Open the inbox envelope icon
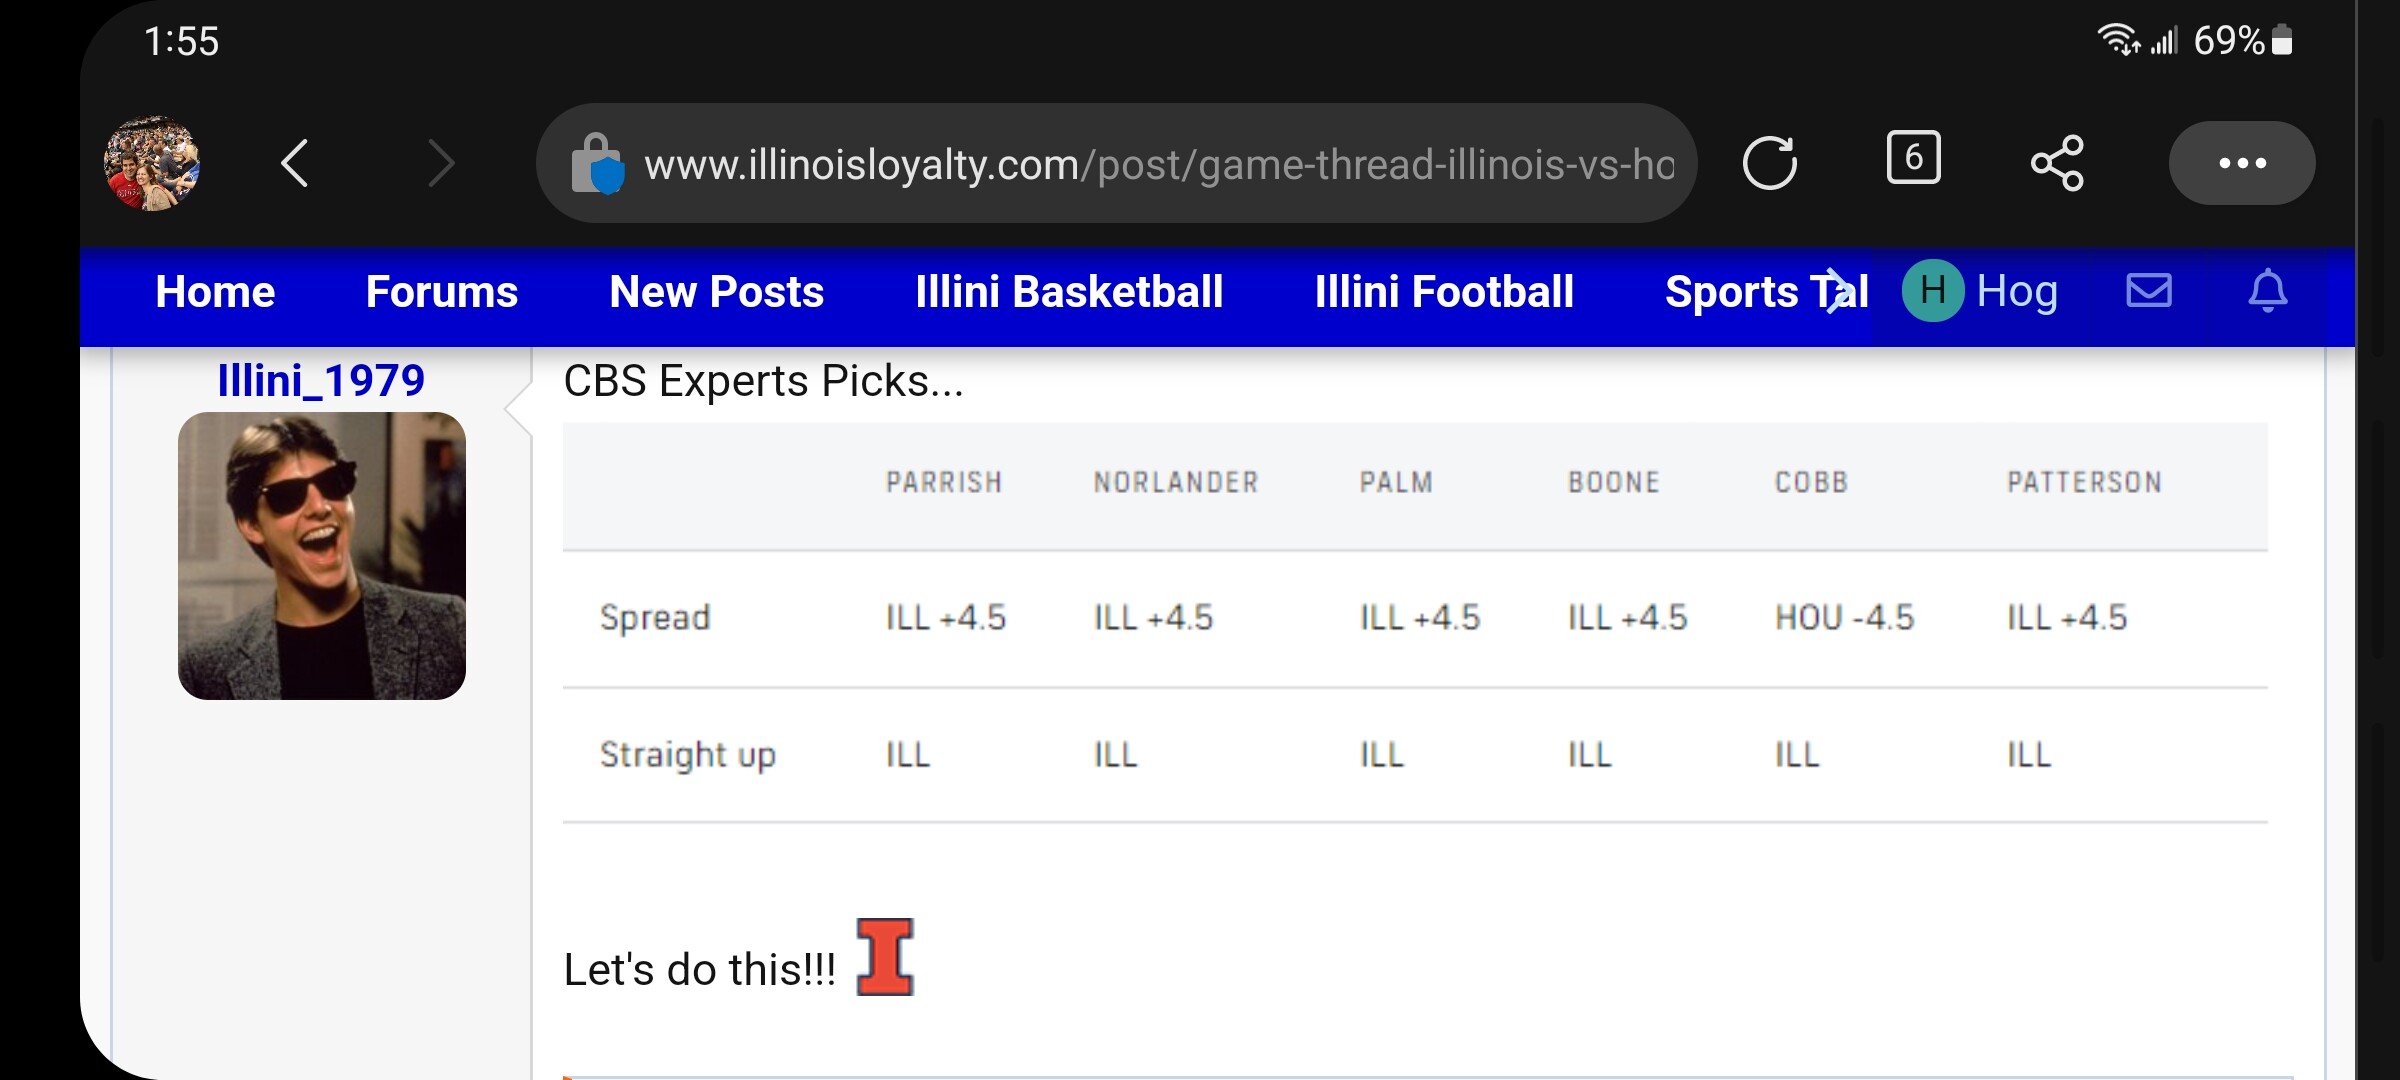2400x1080 pixels. pyautogui.click(x=2148, y=291)
